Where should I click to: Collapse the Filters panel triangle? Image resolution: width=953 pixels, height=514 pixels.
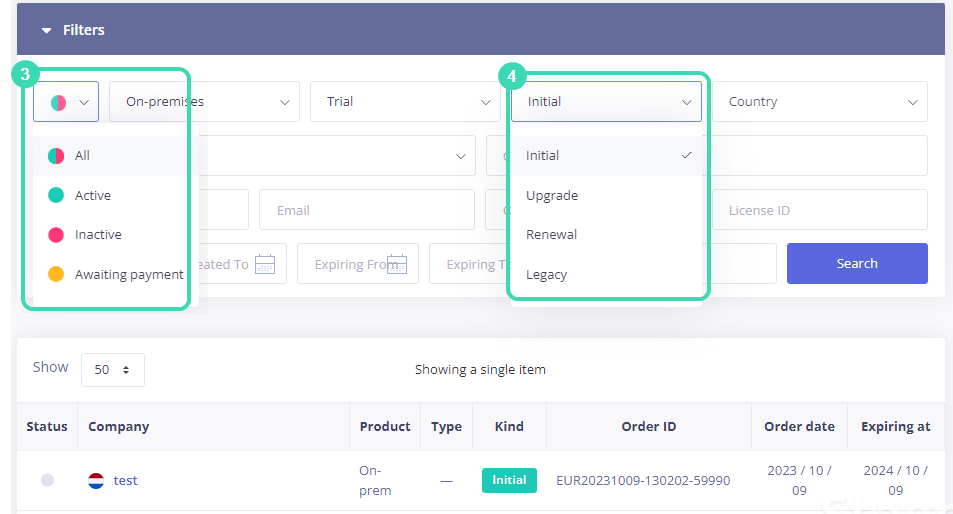click(46, 30)
